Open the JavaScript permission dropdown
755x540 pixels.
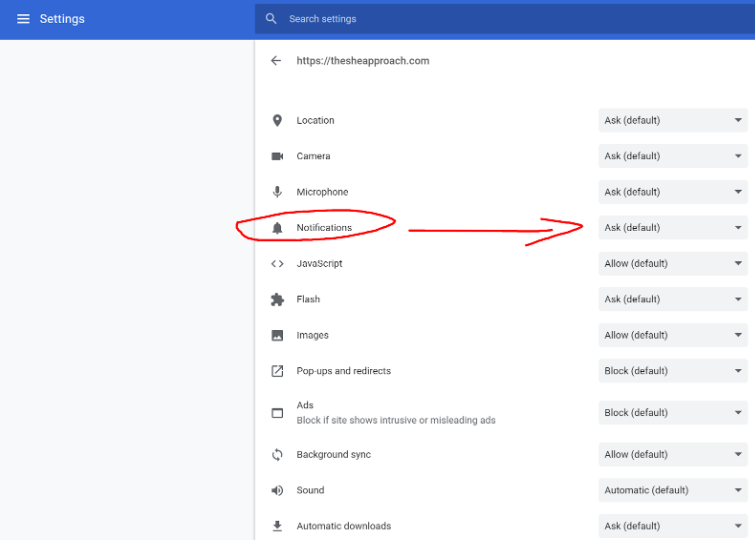coord(673,263)
